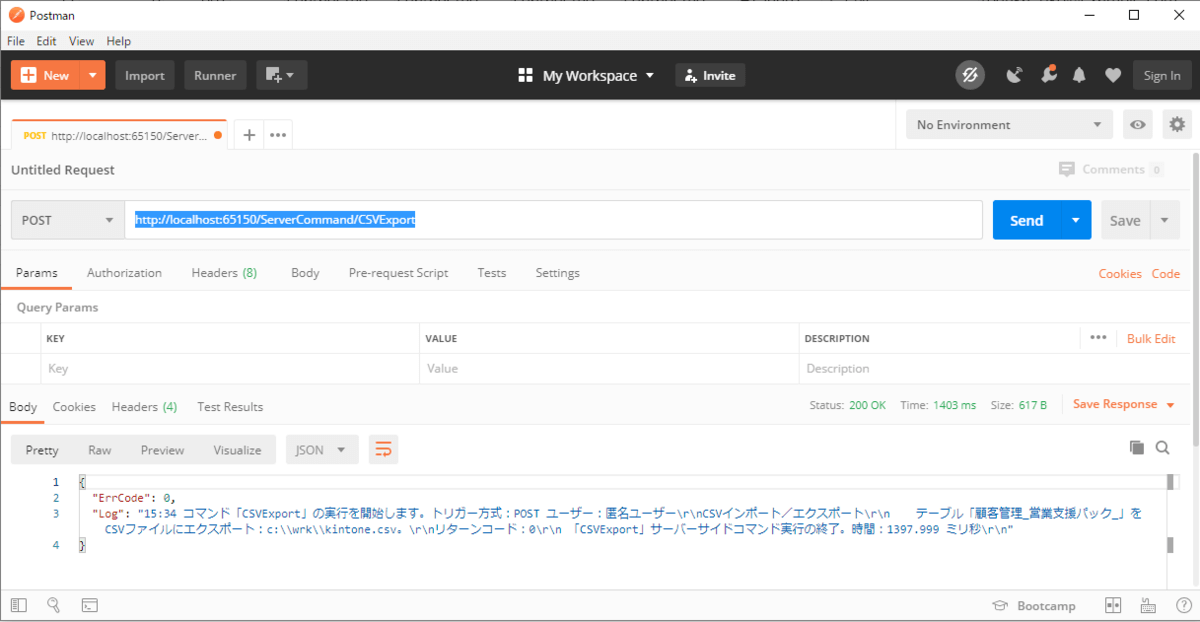
Task: Expand the Save button dropdown arrow
Action: click(1165, 220)
